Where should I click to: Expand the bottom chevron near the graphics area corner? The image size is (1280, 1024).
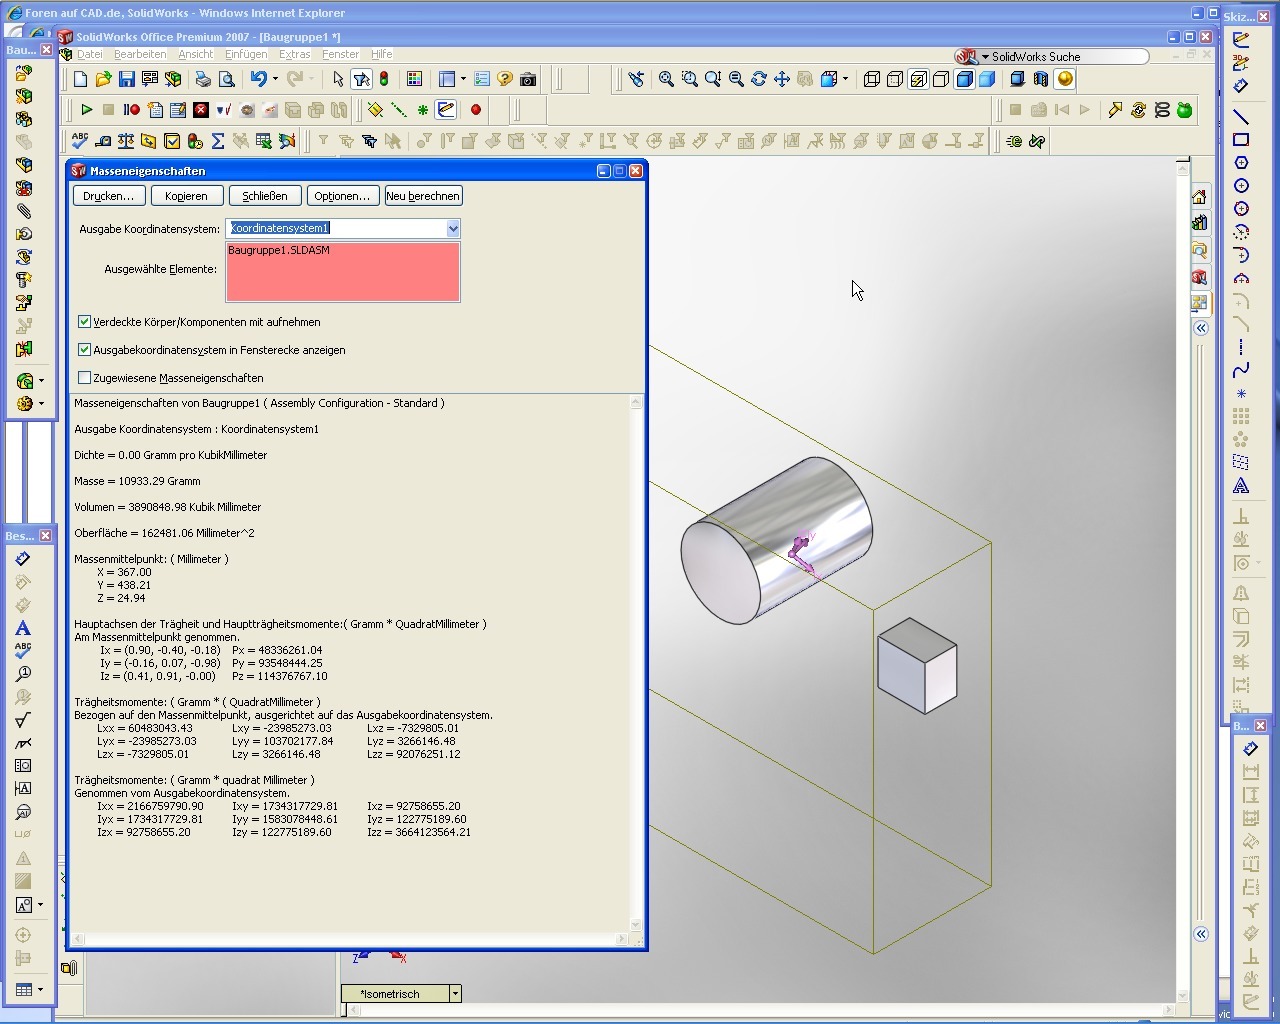[x=1201, y=934]
